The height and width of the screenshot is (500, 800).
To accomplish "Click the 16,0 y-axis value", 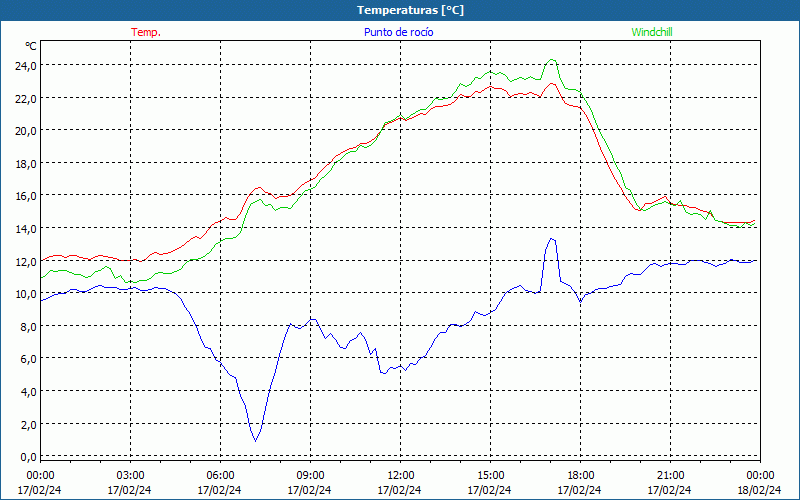I will click(25, 196).
